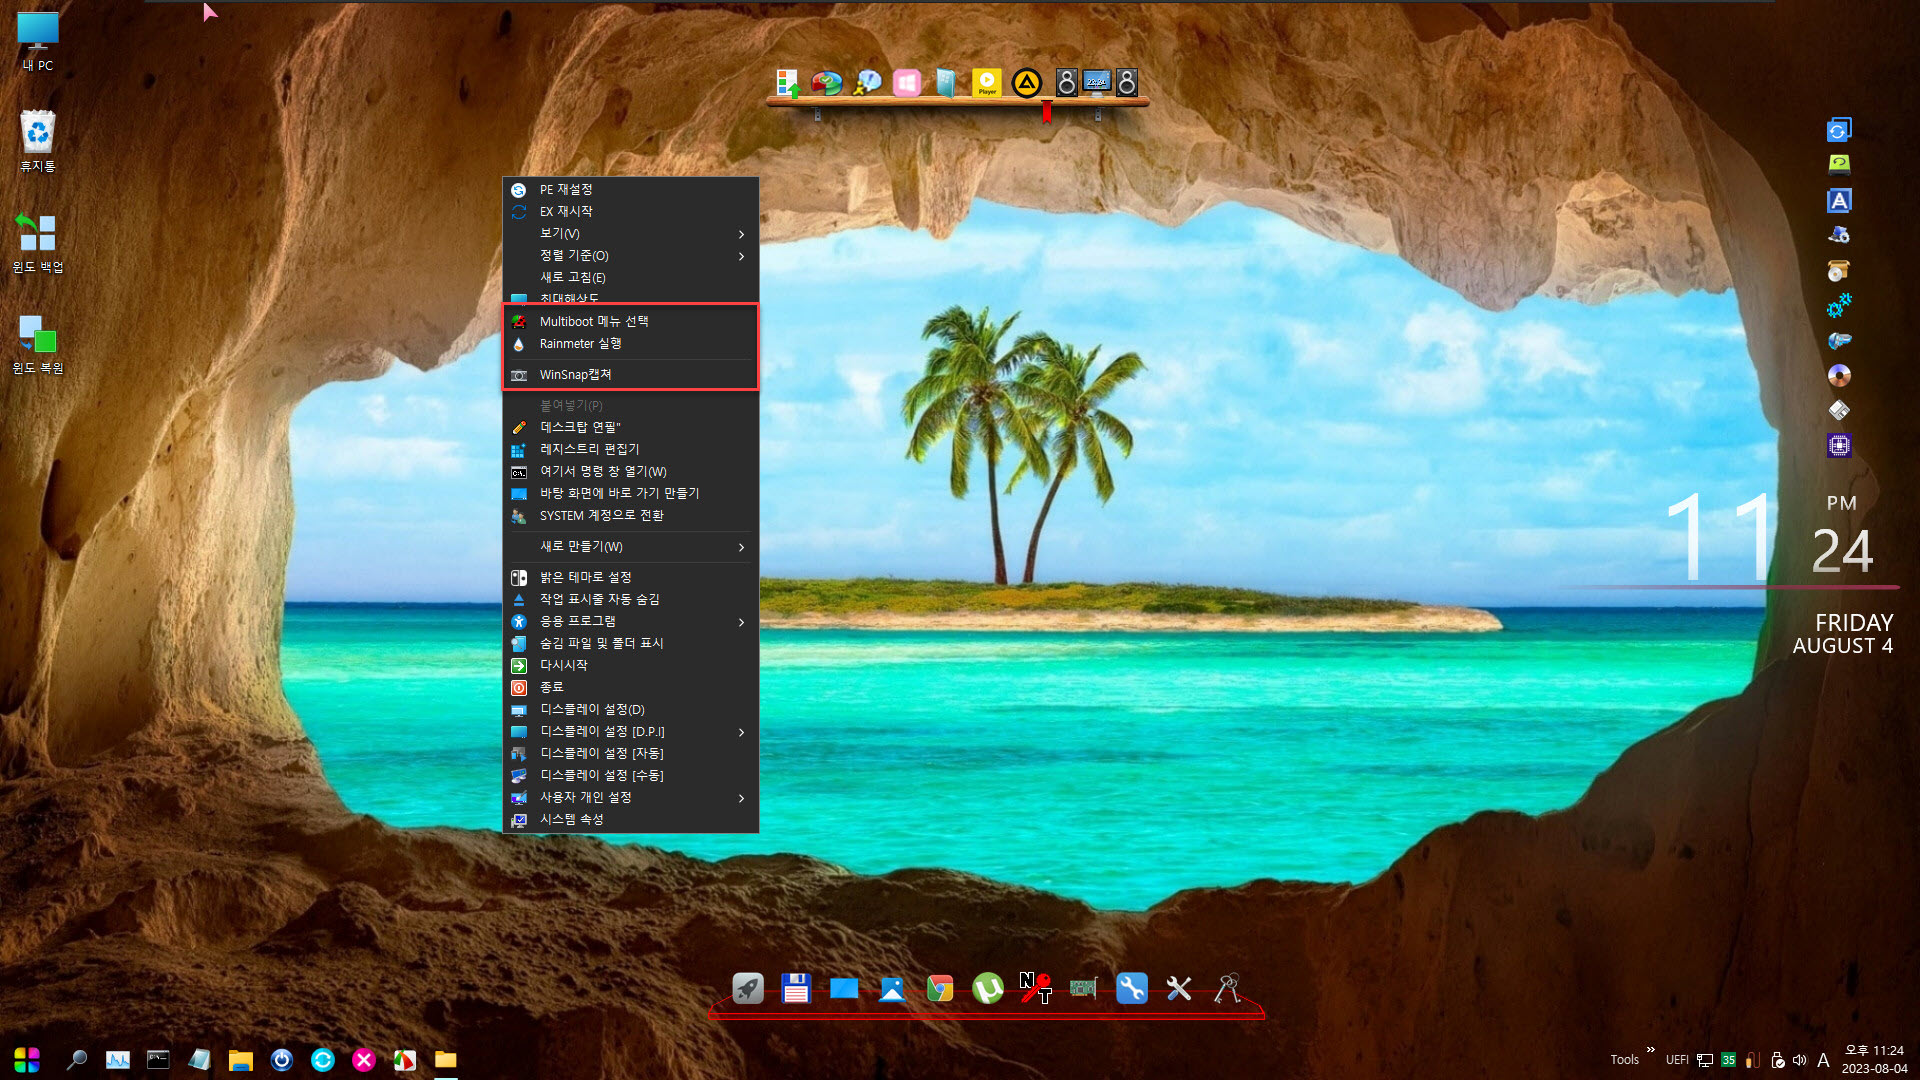Launch the 윈도 복원 desktop shortcut
Viewport: 1920px width, 1080px height.
point(38,343)
